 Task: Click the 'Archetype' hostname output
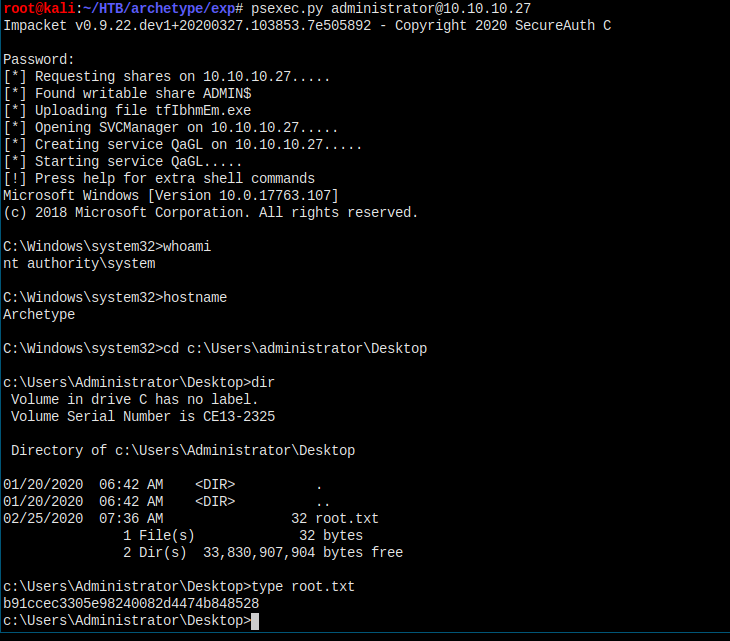(x=39, y=315)
